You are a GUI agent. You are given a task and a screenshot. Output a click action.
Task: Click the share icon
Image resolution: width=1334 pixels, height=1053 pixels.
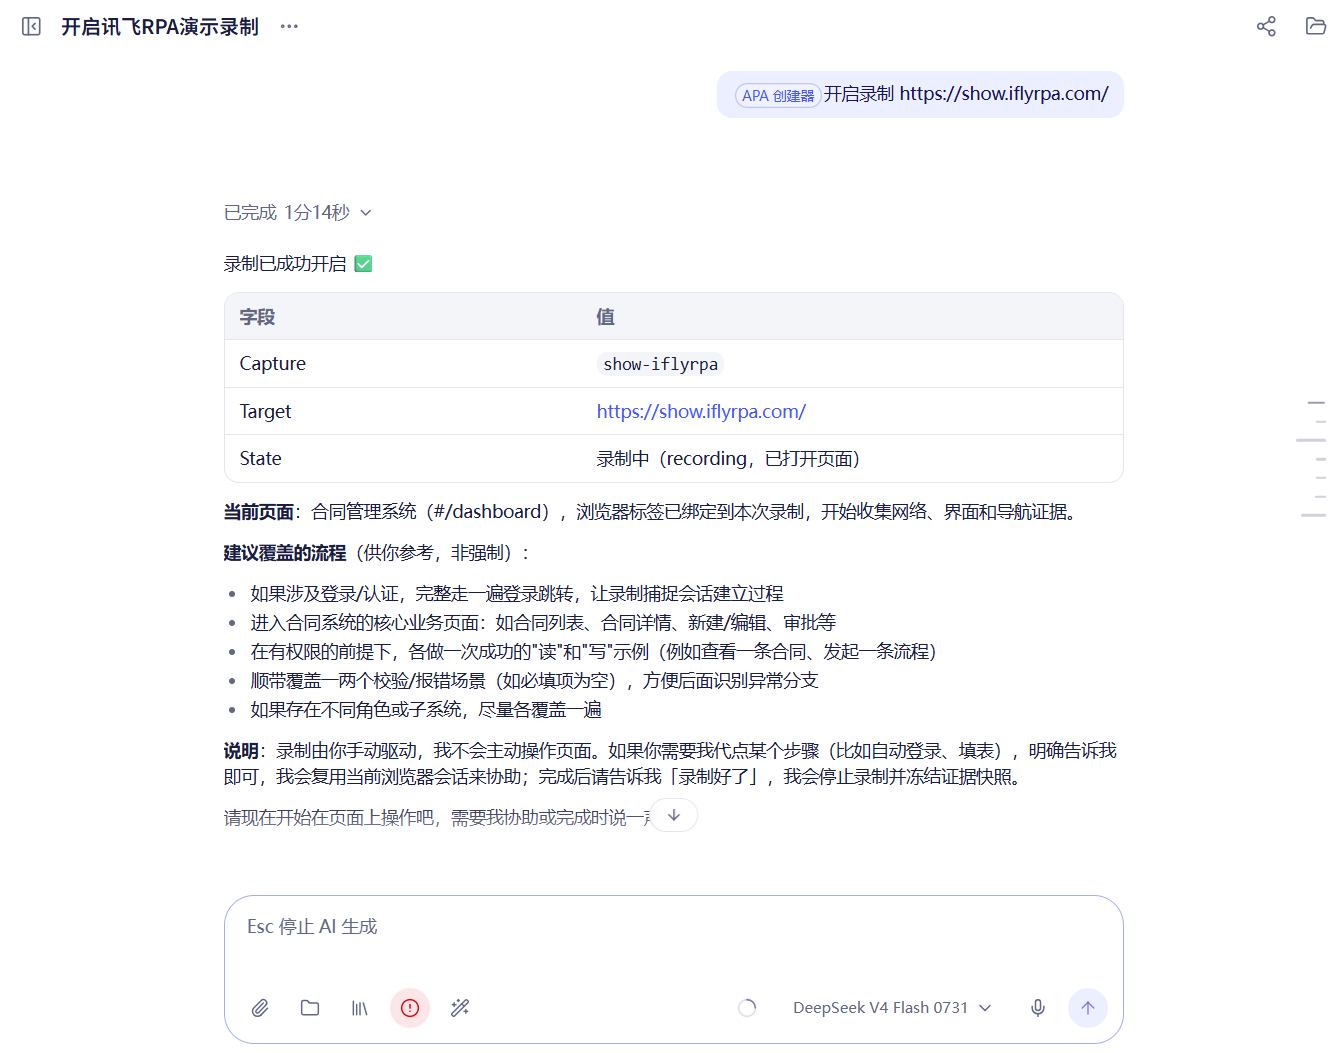point(1266,26)
